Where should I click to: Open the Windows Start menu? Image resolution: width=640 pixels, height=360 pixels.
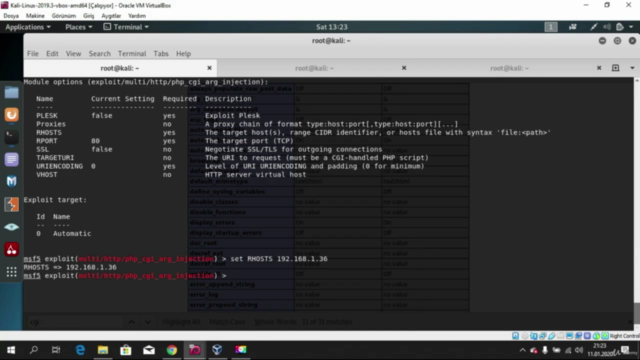click(11, 350)
